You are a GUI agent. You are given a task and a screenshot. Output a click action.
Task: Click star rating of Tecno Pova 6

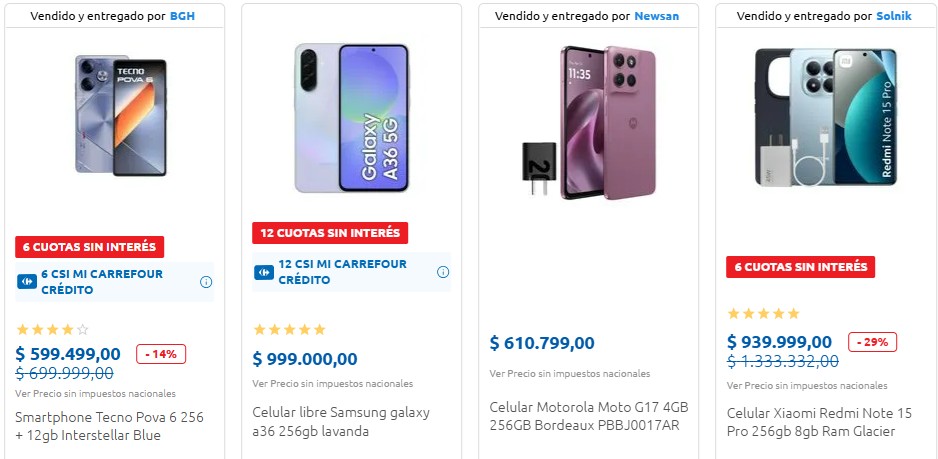tap(53, 329)
